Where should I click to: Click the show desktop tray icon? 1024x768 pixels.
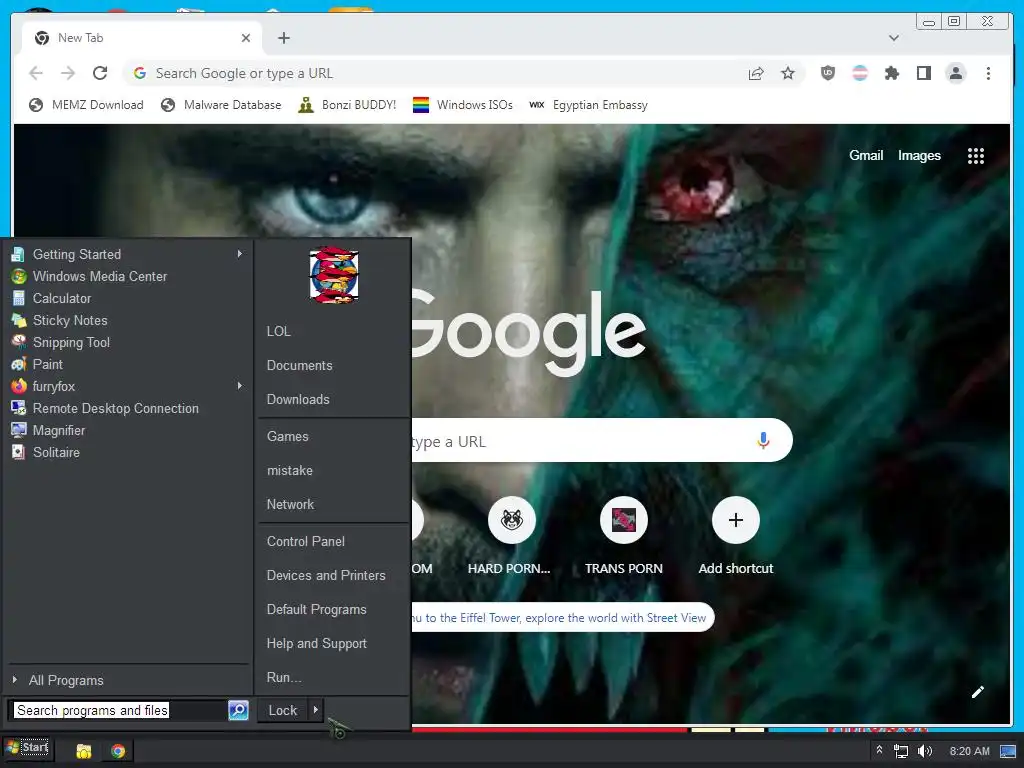pyautogui.click(x=1008, y=751)
